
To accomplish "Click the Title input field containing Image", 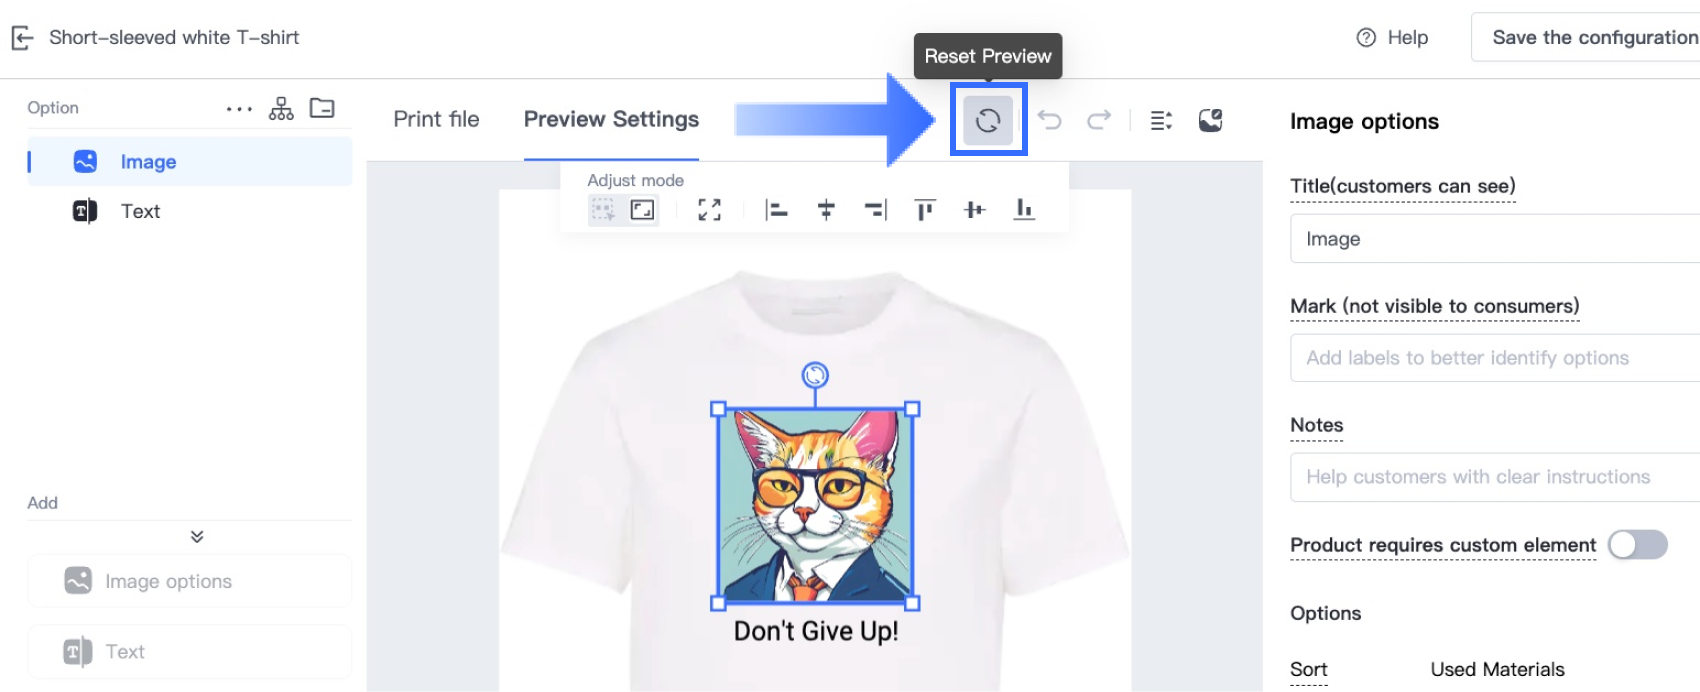I will 1495,239.
